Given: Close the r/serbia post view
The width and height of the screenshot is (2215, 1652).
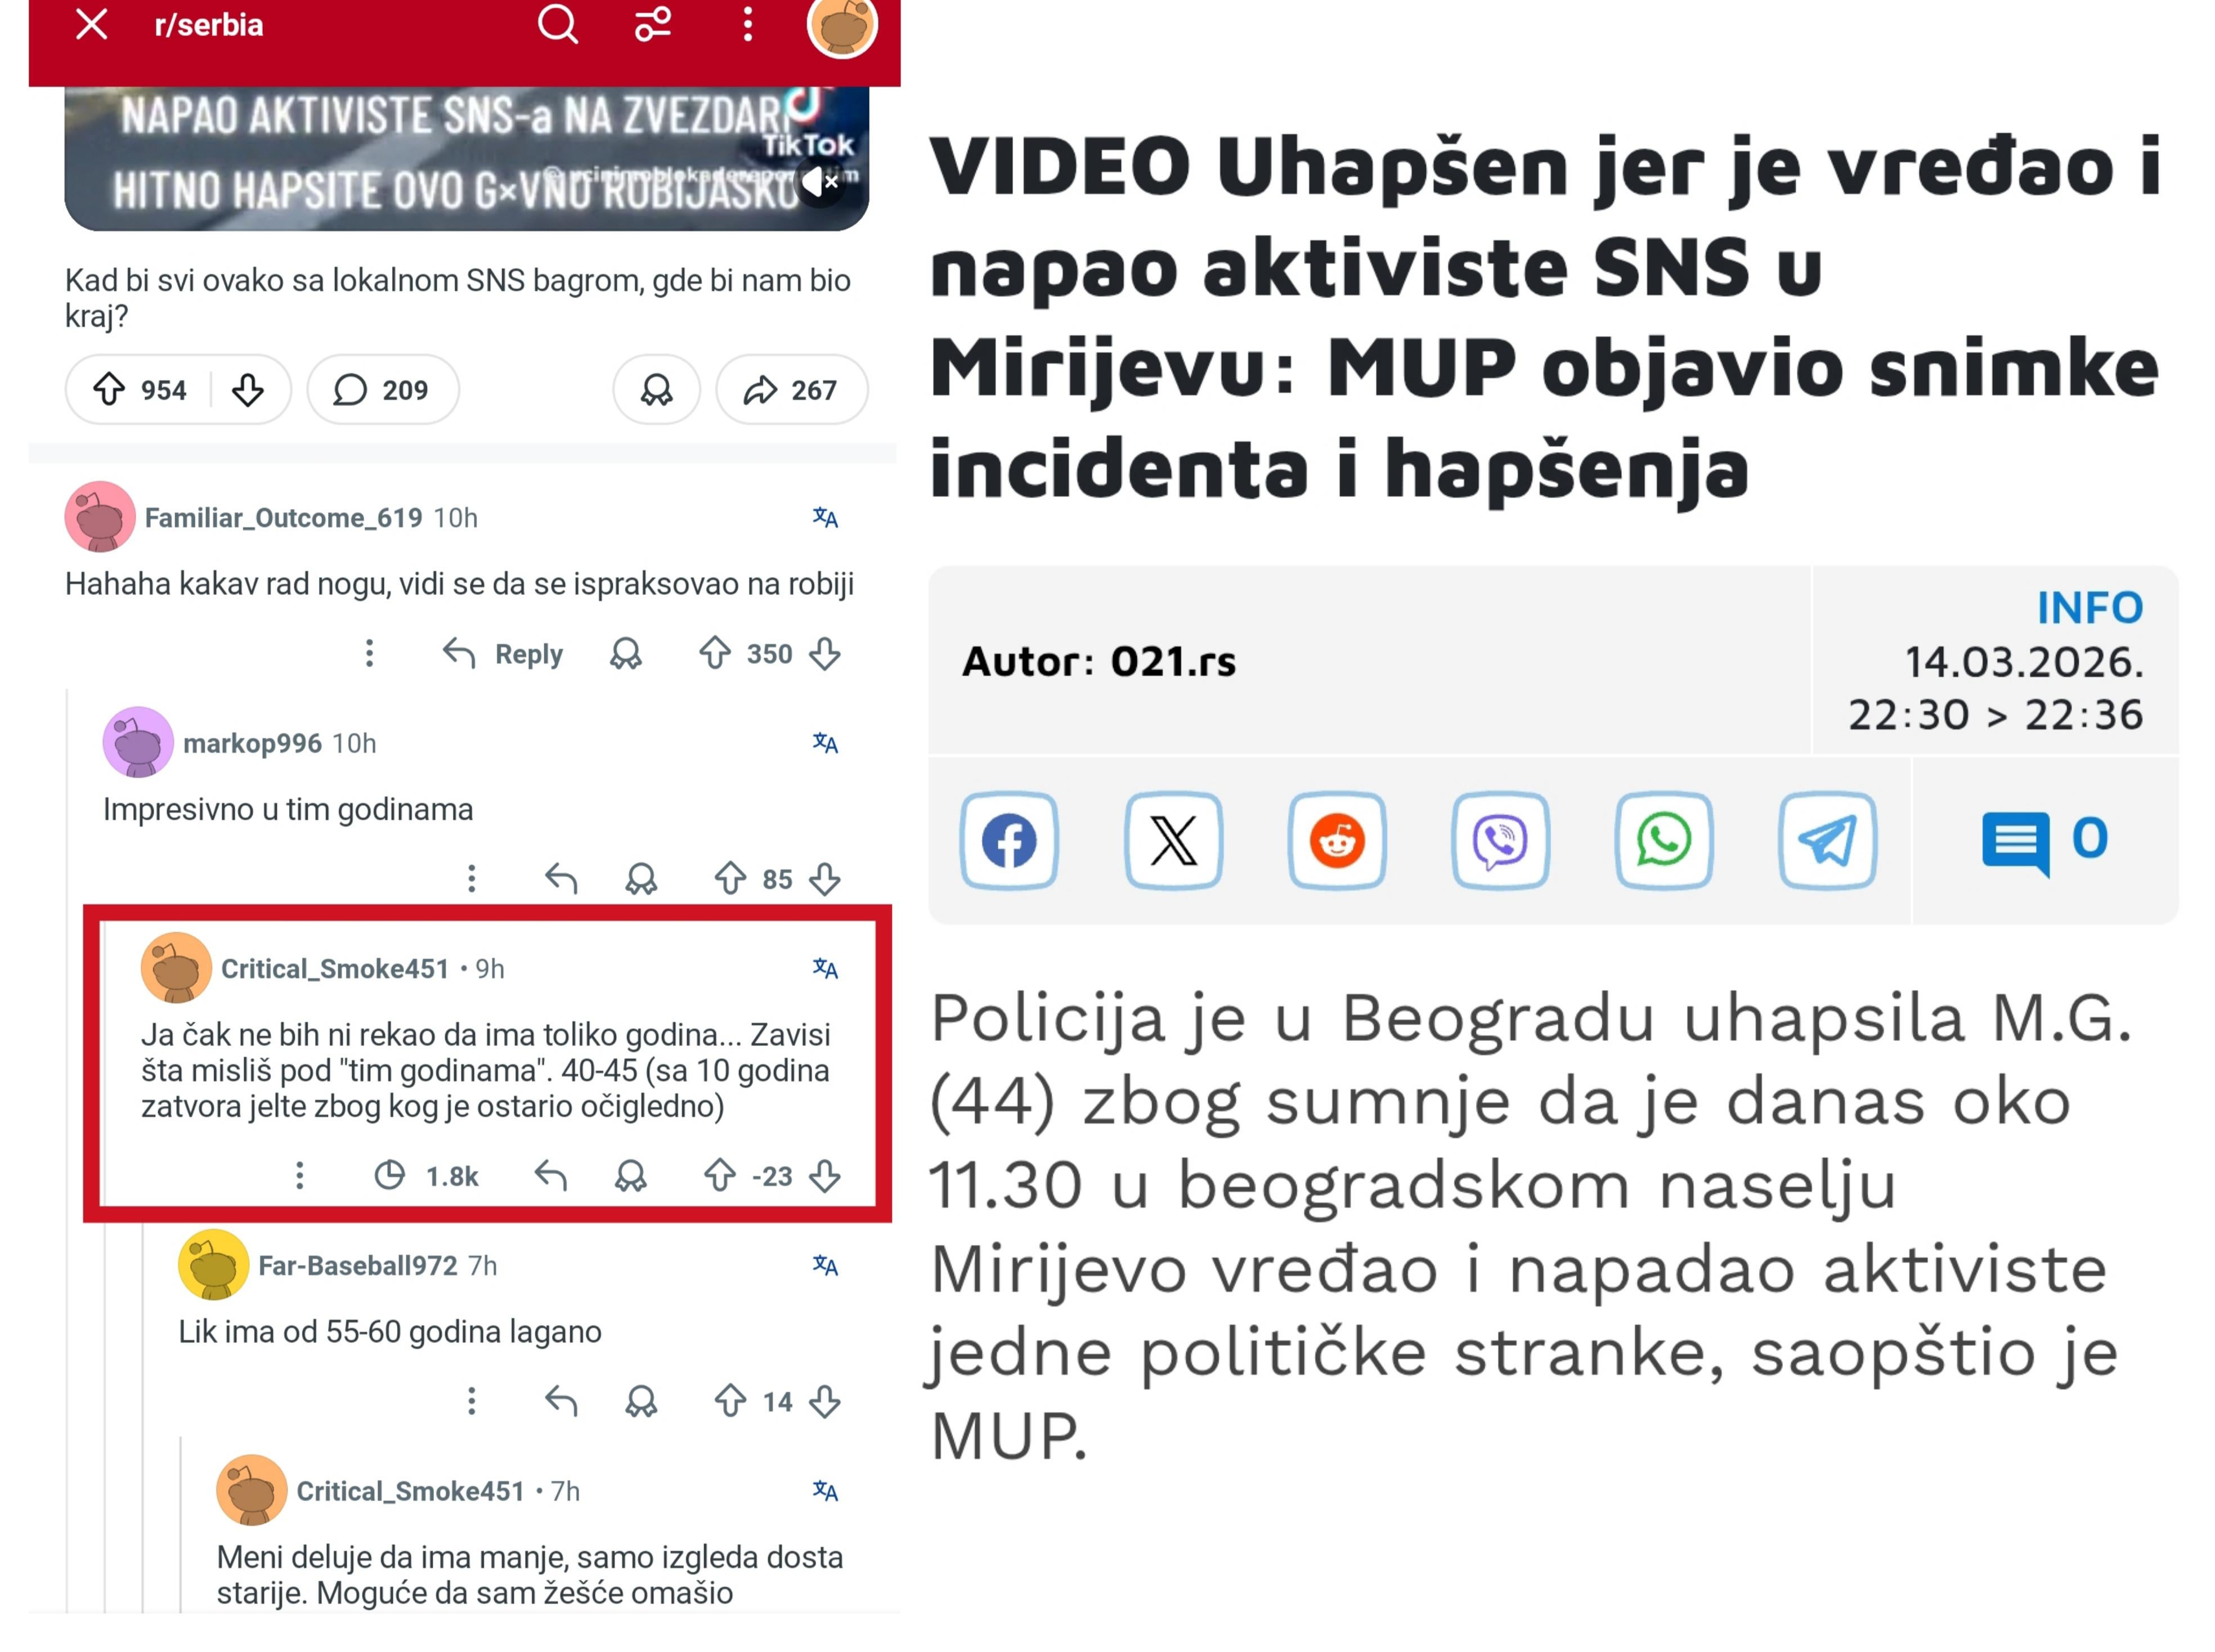Looking at the screenshot, I should pyautogui.click(x=92, y=24).
